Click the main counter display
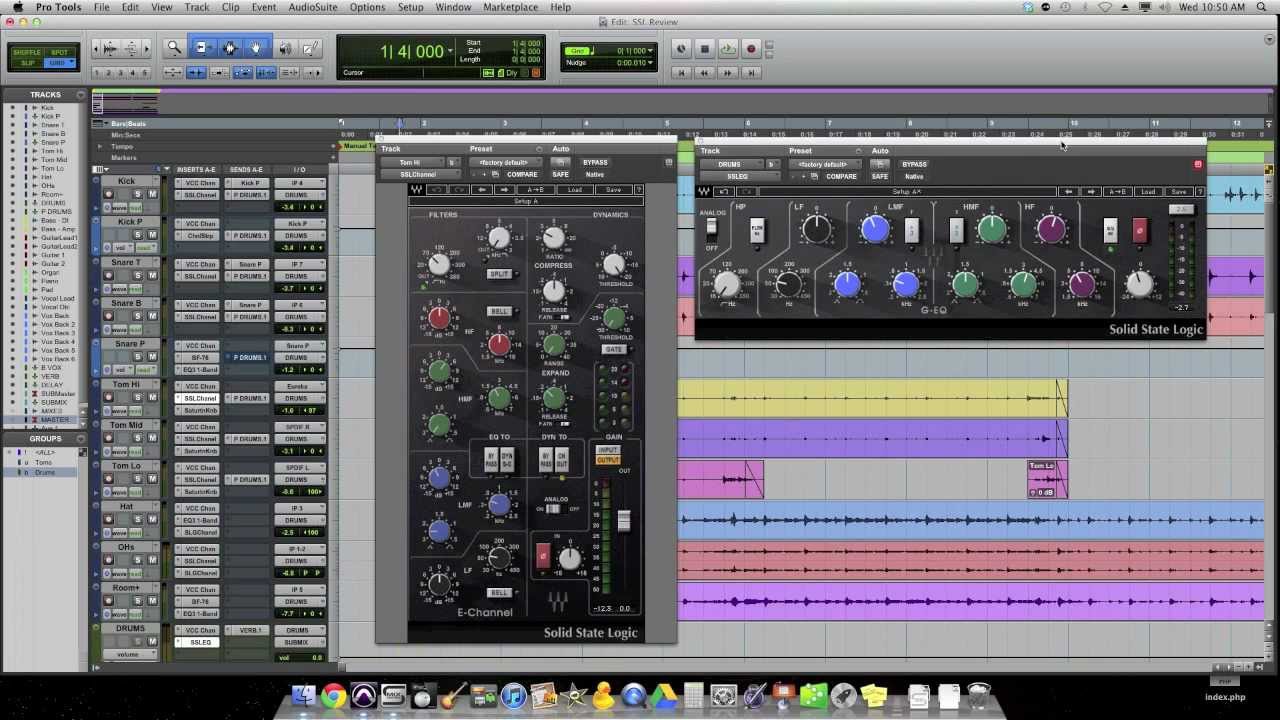 pos(411,51)
